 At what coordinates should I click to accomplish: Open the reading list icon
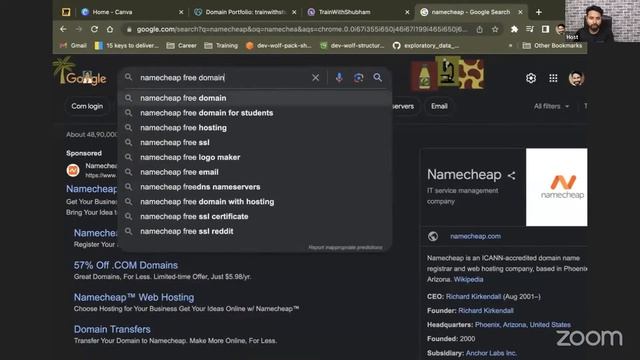click(x=530, y=29)
